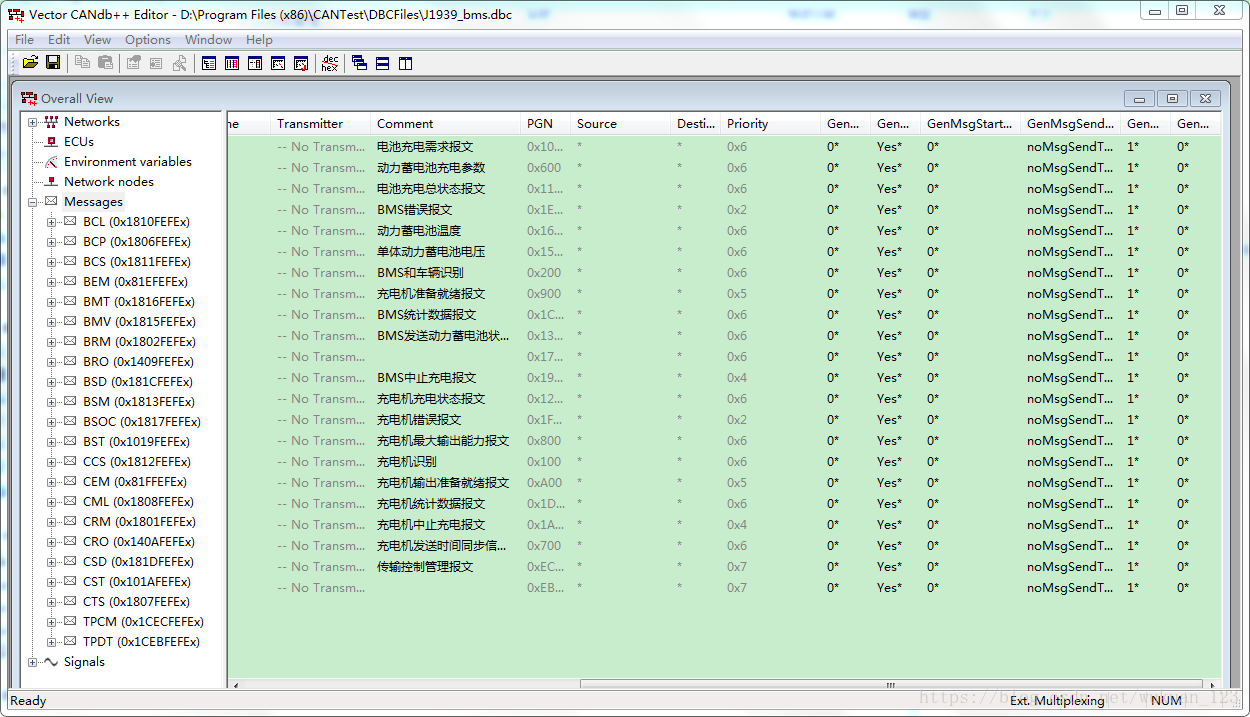1250x717 pixels.
Task: Sort by the Transmitter column header
Action: 321,124
